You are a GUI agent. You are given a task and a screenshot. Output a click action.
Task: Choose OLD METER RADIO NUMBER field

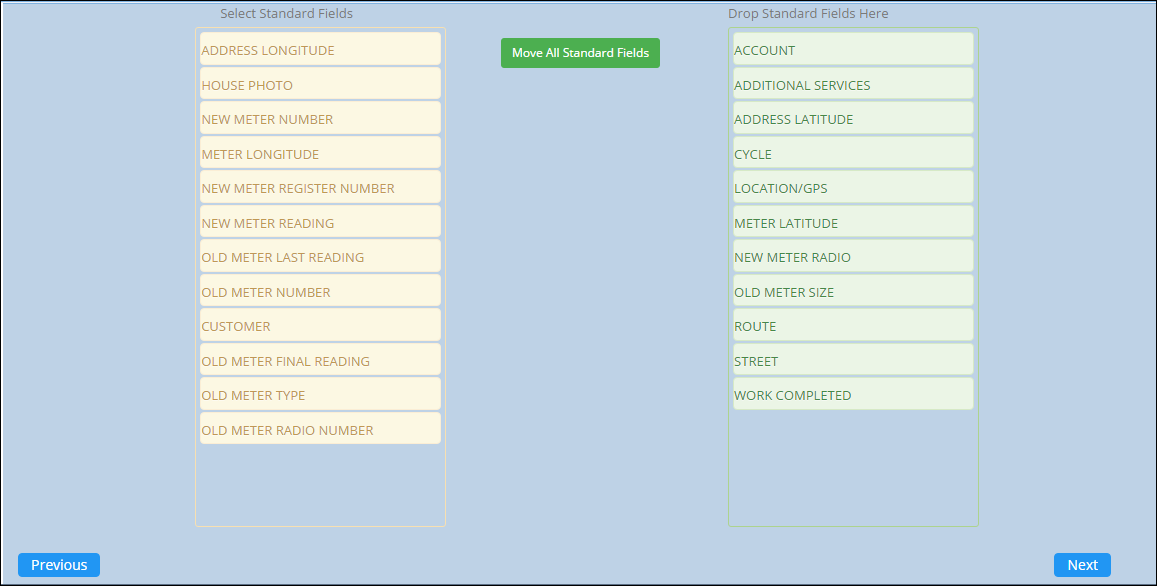tap(320, 430)
